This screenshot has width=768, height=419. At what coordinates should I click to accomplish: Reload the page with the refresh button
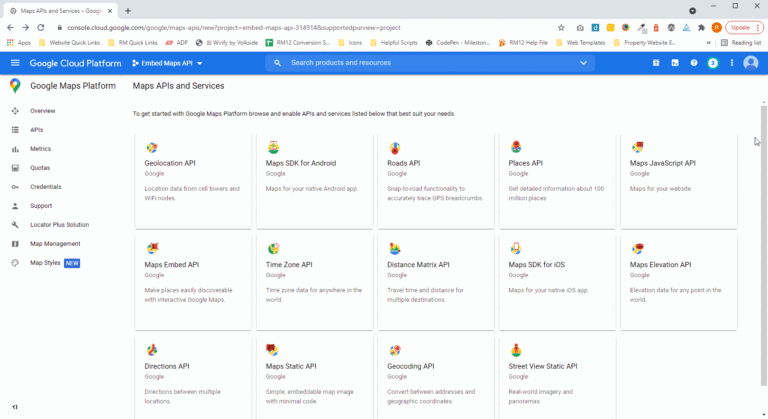click(41, 27)
